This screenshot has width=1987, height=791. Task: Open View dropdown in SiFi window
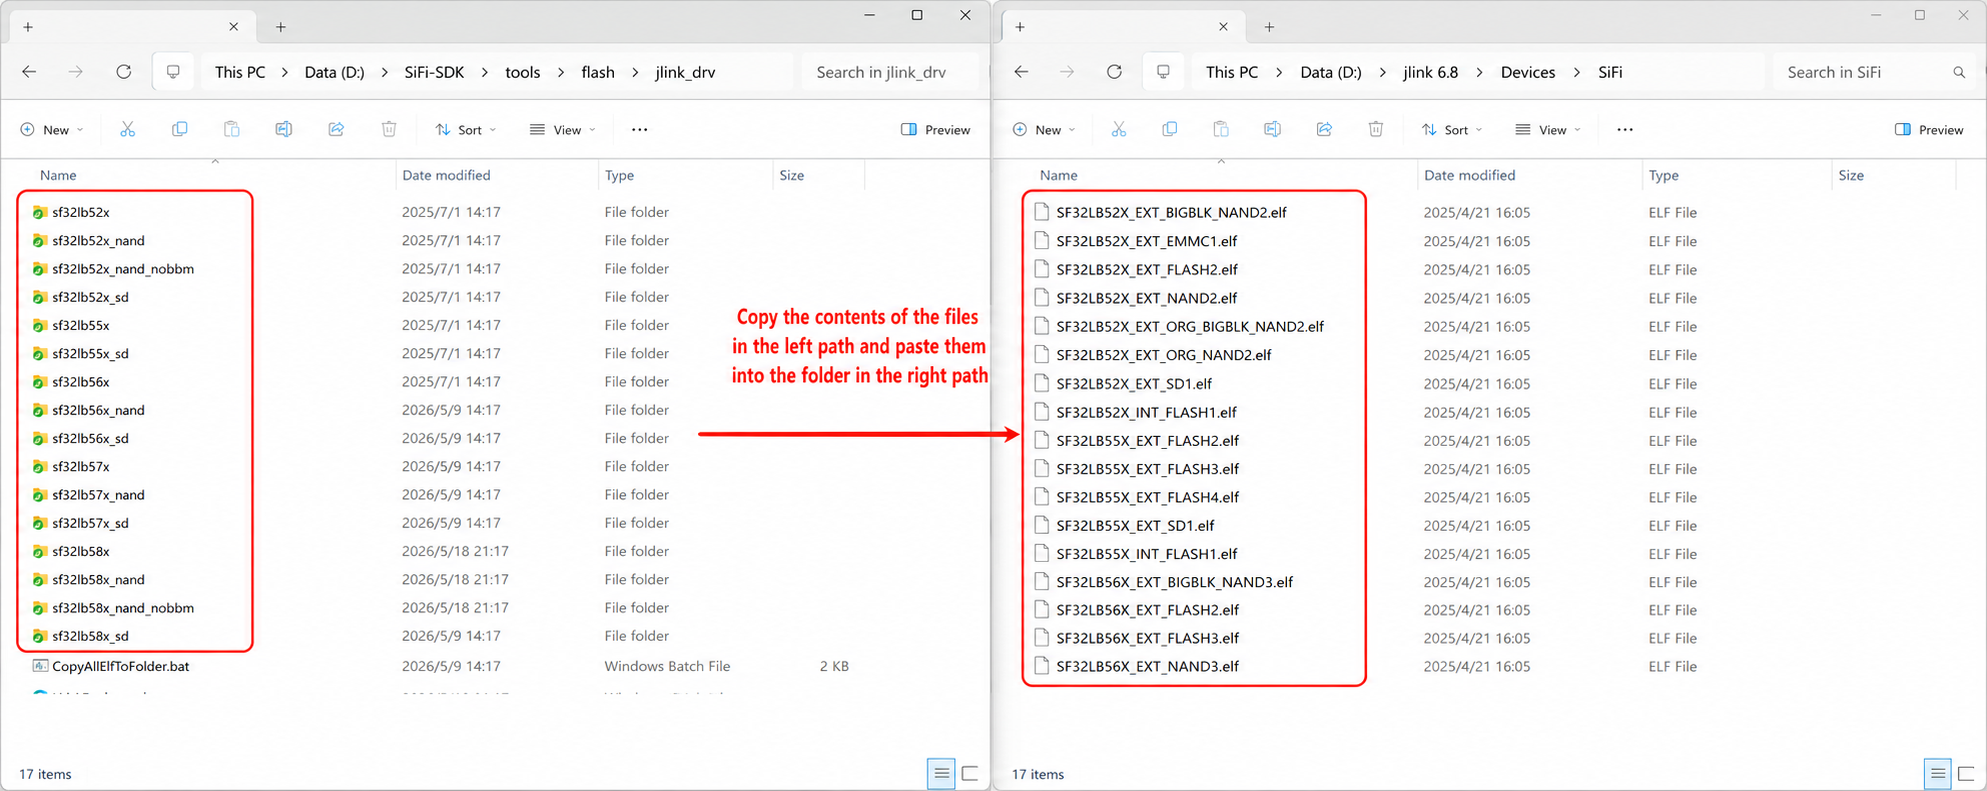point(1548,130)
